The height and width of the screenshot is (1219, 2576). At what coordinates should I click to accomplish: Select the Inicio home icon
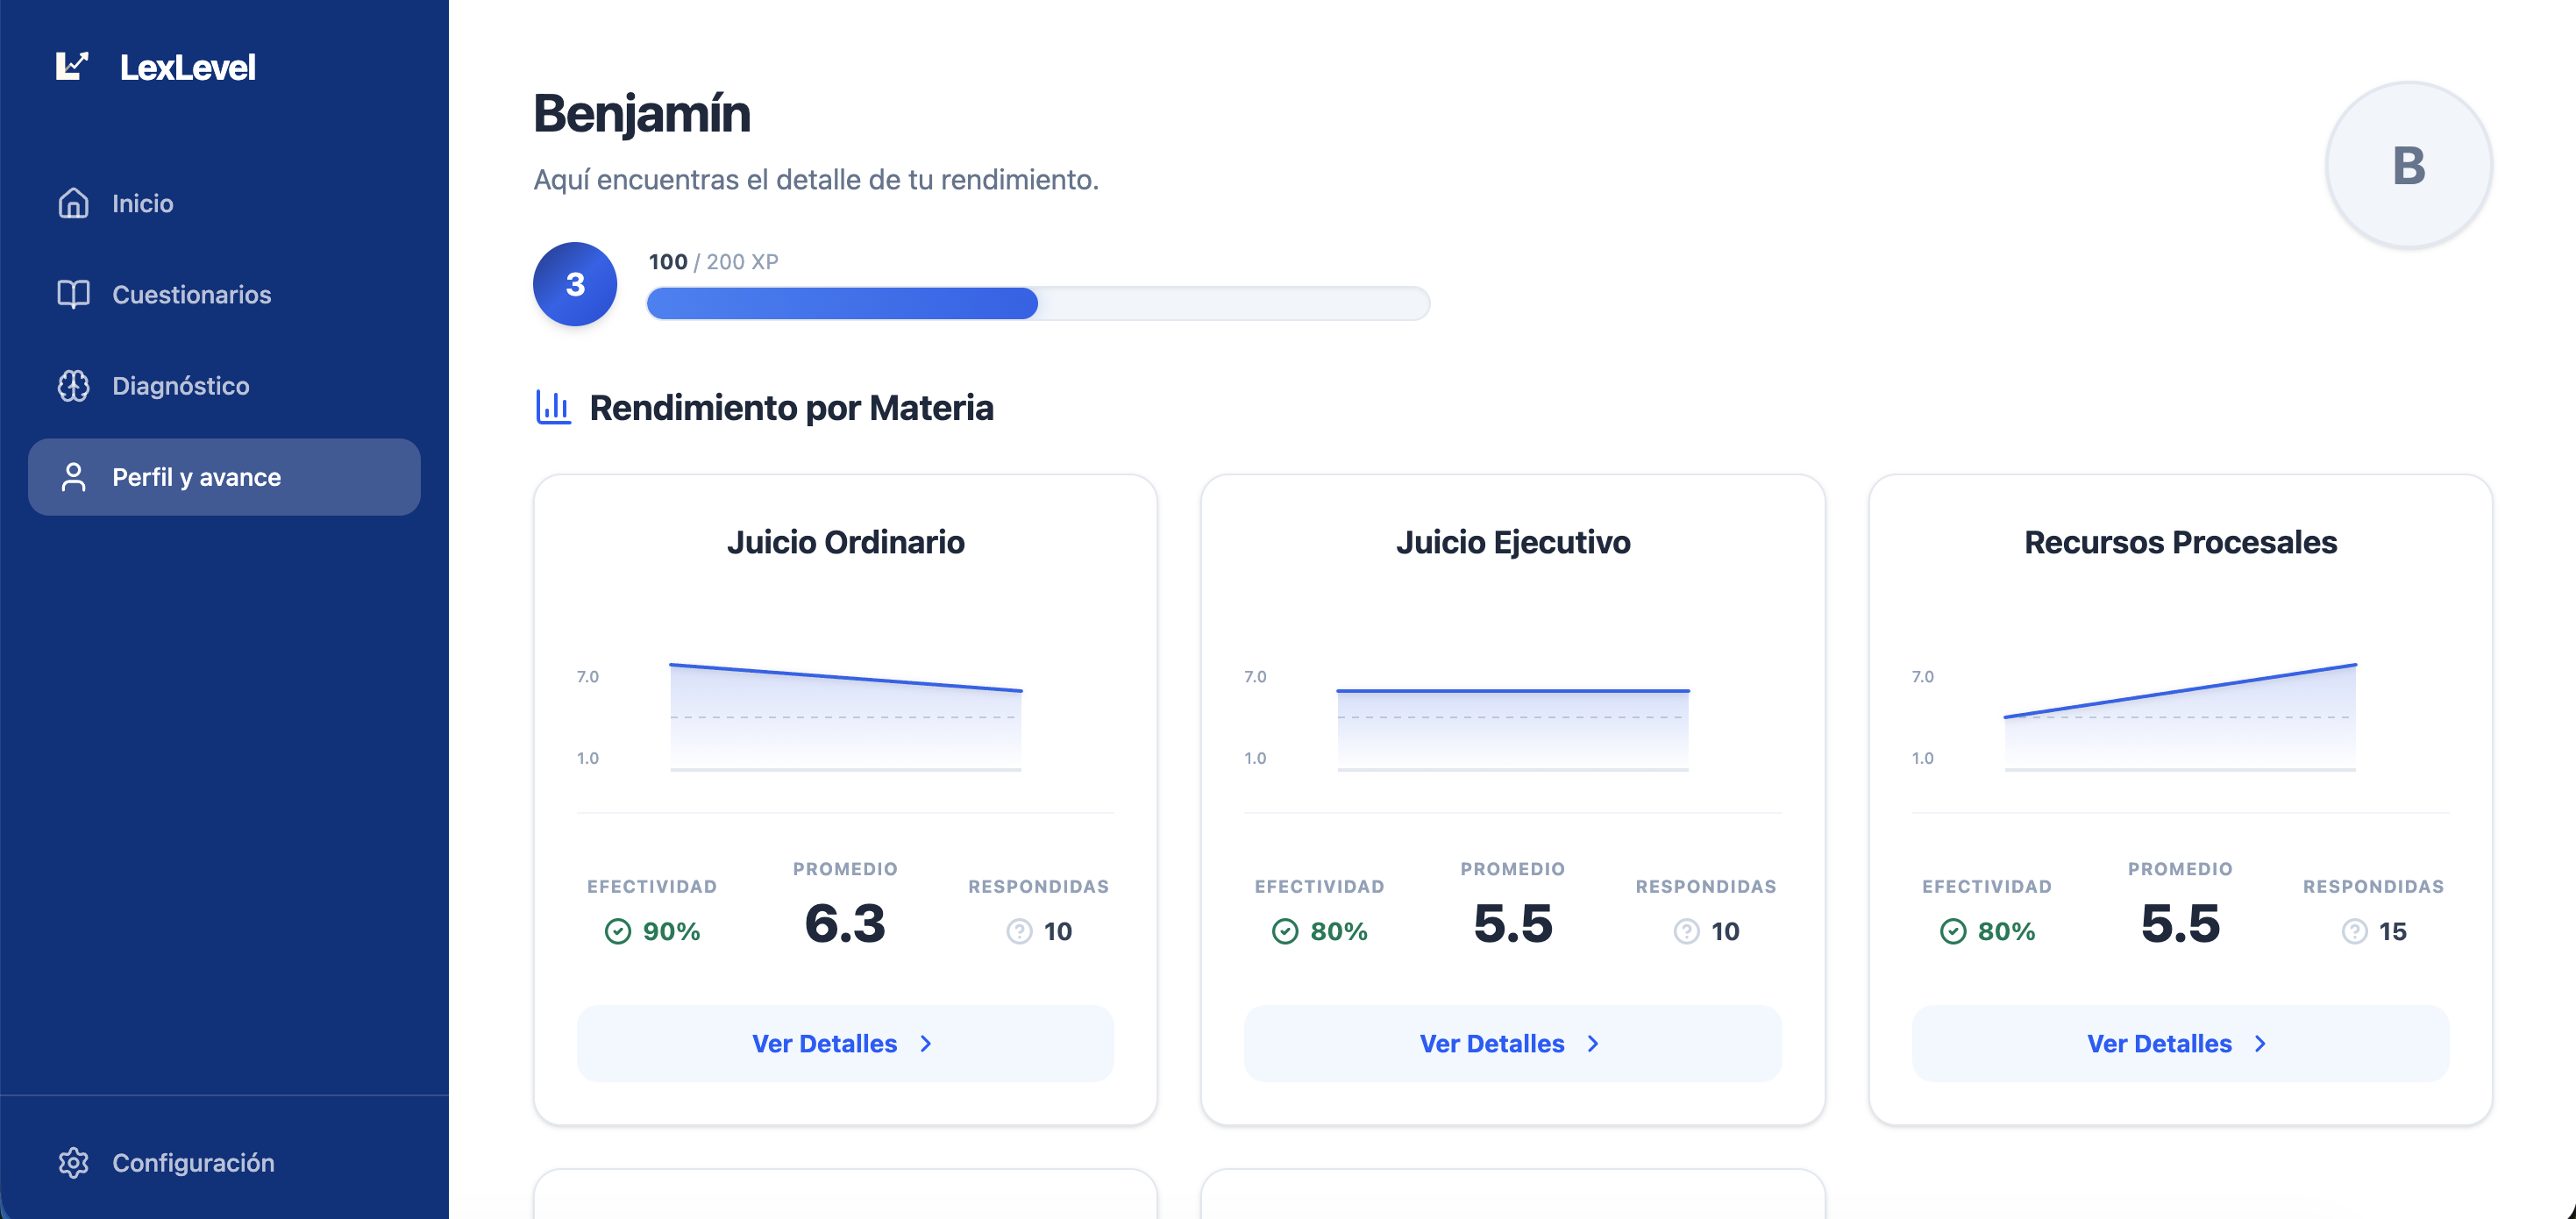[73, 203]
